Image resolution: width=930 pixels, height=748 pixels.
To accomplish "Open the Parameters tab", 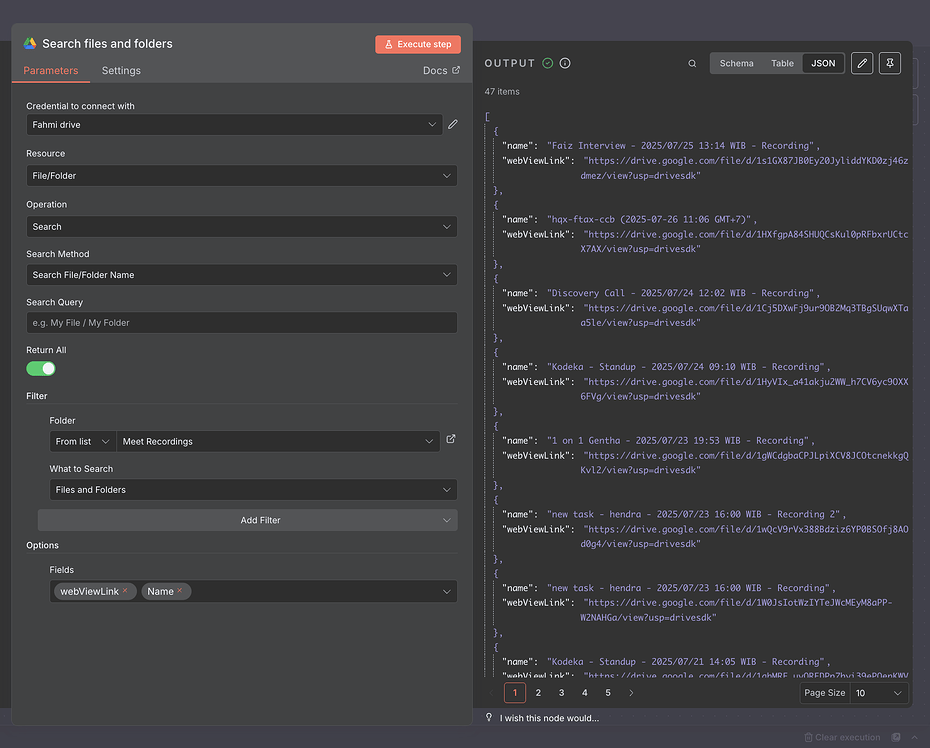I will (x=51, y=71).
